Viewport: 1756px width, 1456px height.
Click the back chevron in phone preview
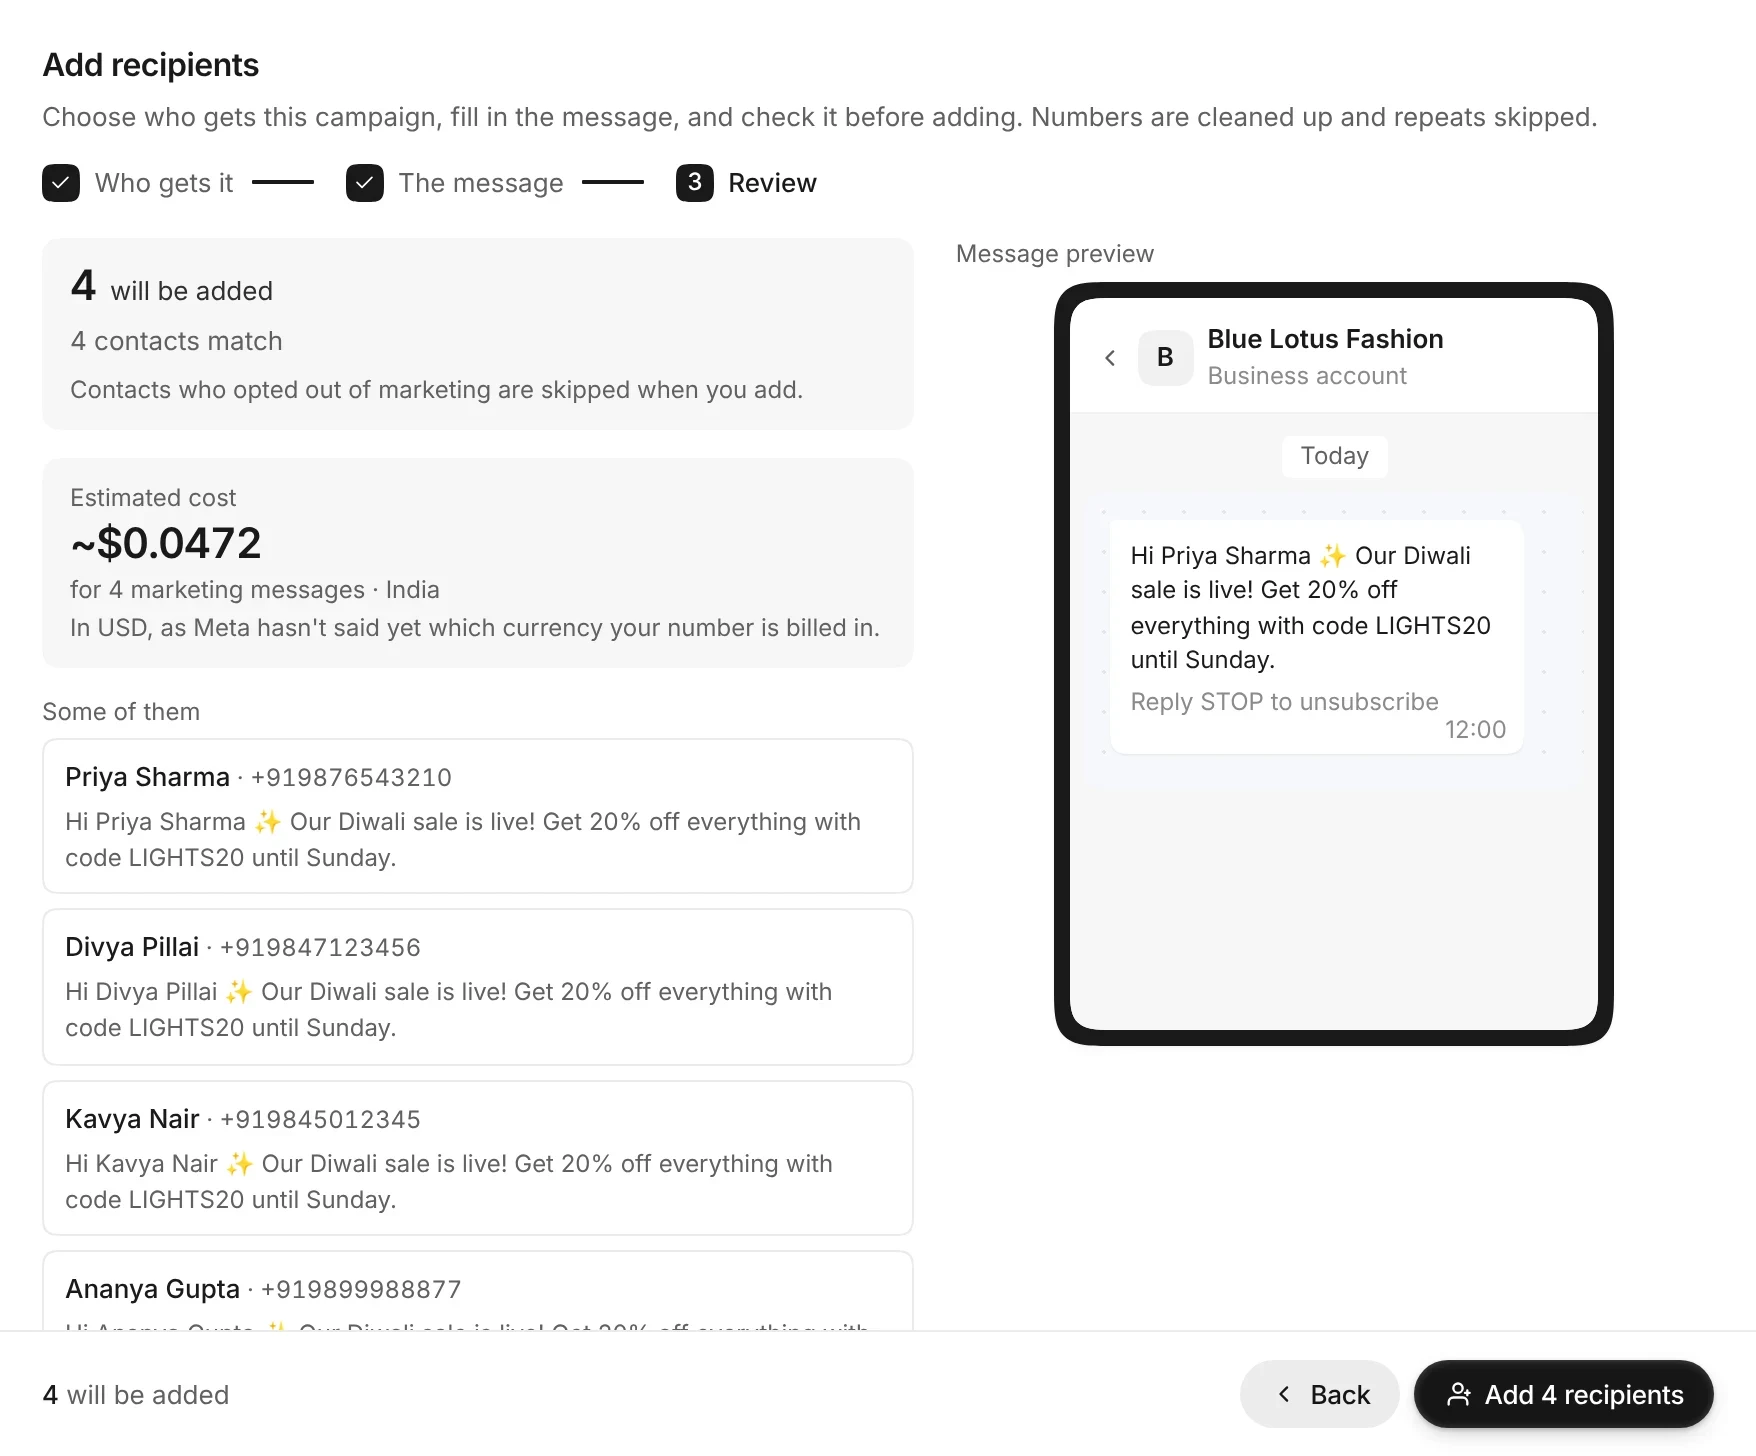[1110, 358]
